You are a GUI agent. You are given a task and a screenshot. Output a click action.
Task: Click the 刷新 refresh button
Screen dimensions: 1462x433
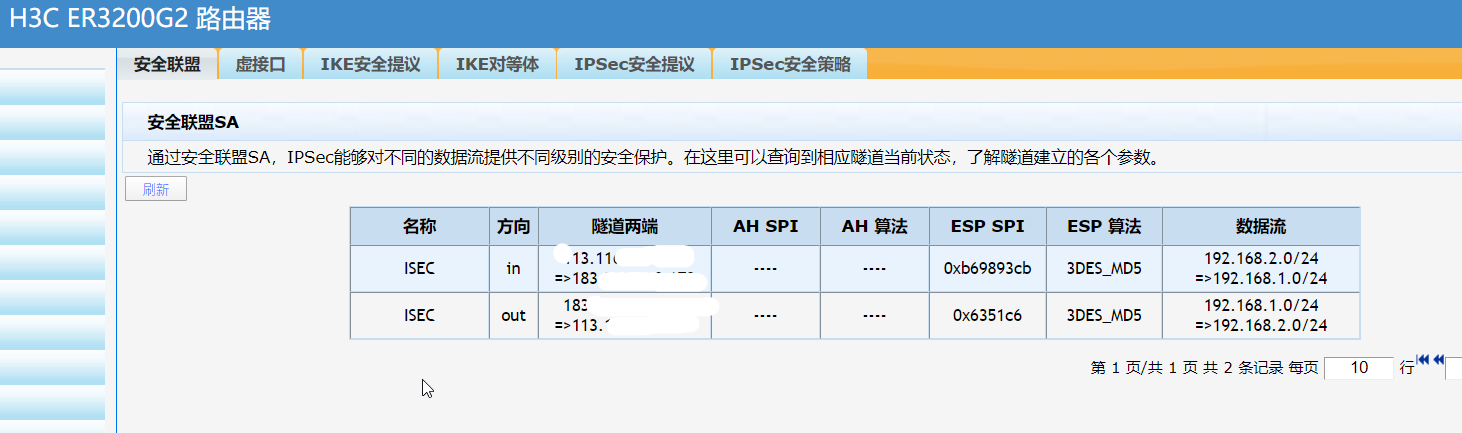tap(156, 189)
